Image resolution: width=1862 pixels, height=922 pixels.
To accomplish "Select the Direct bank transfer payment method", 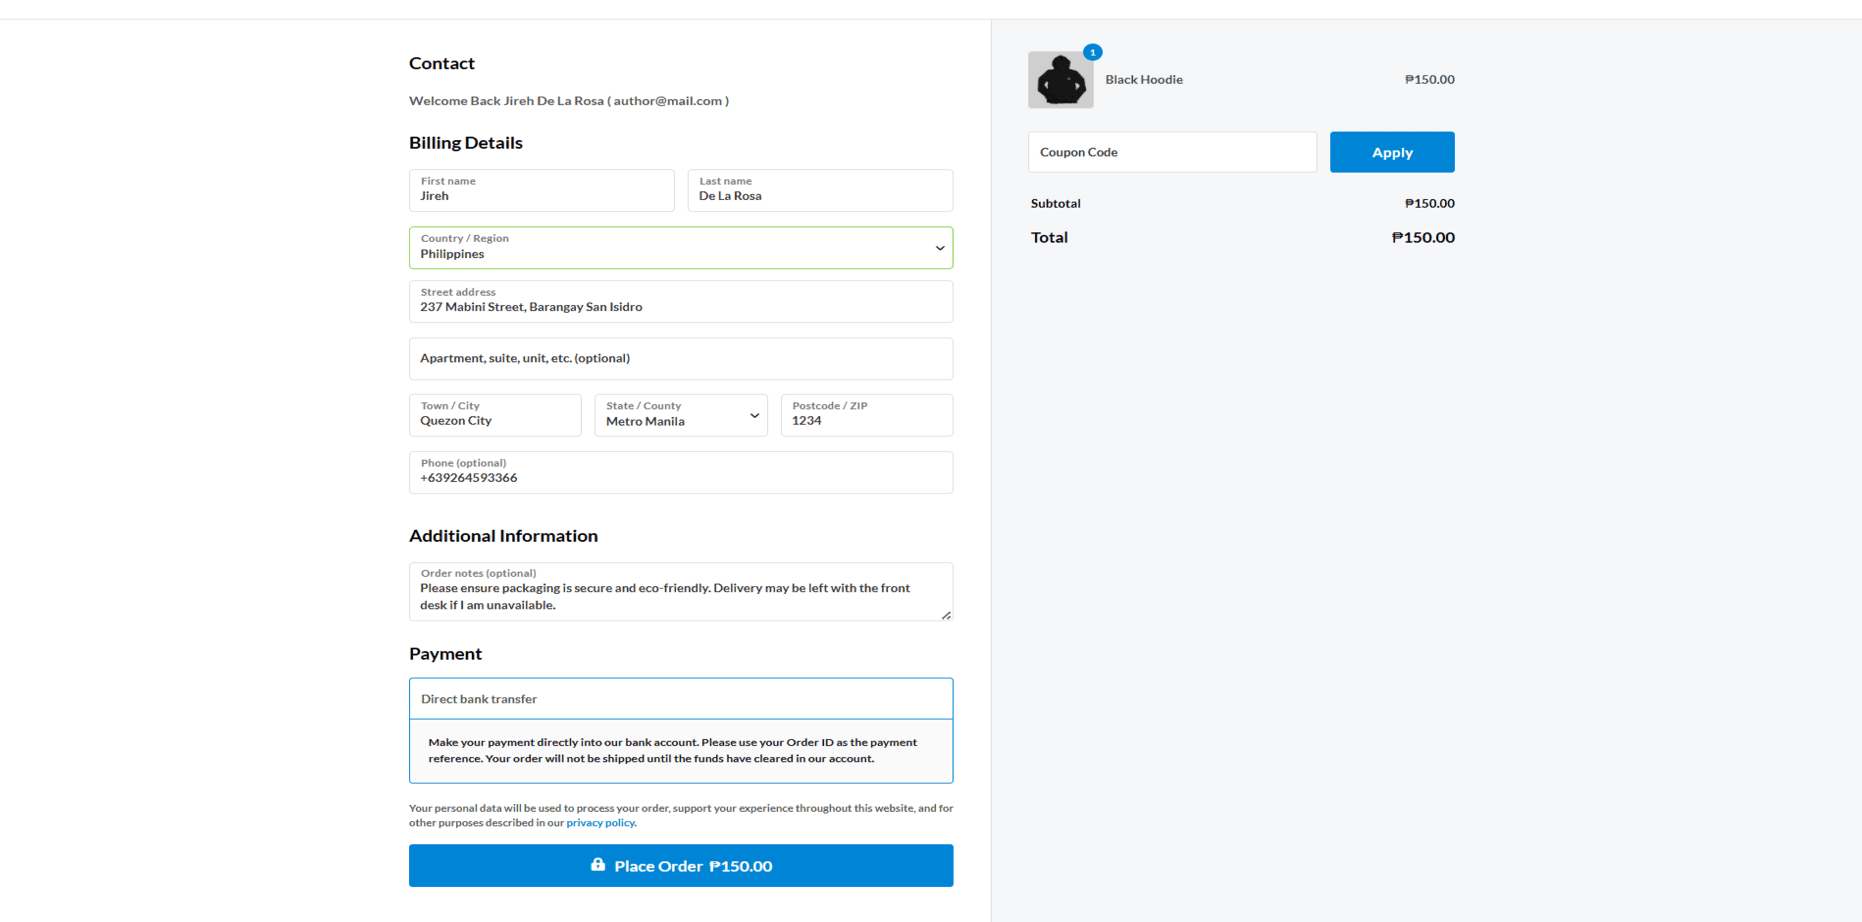I will pyautogui.click(x=681, y=699).
